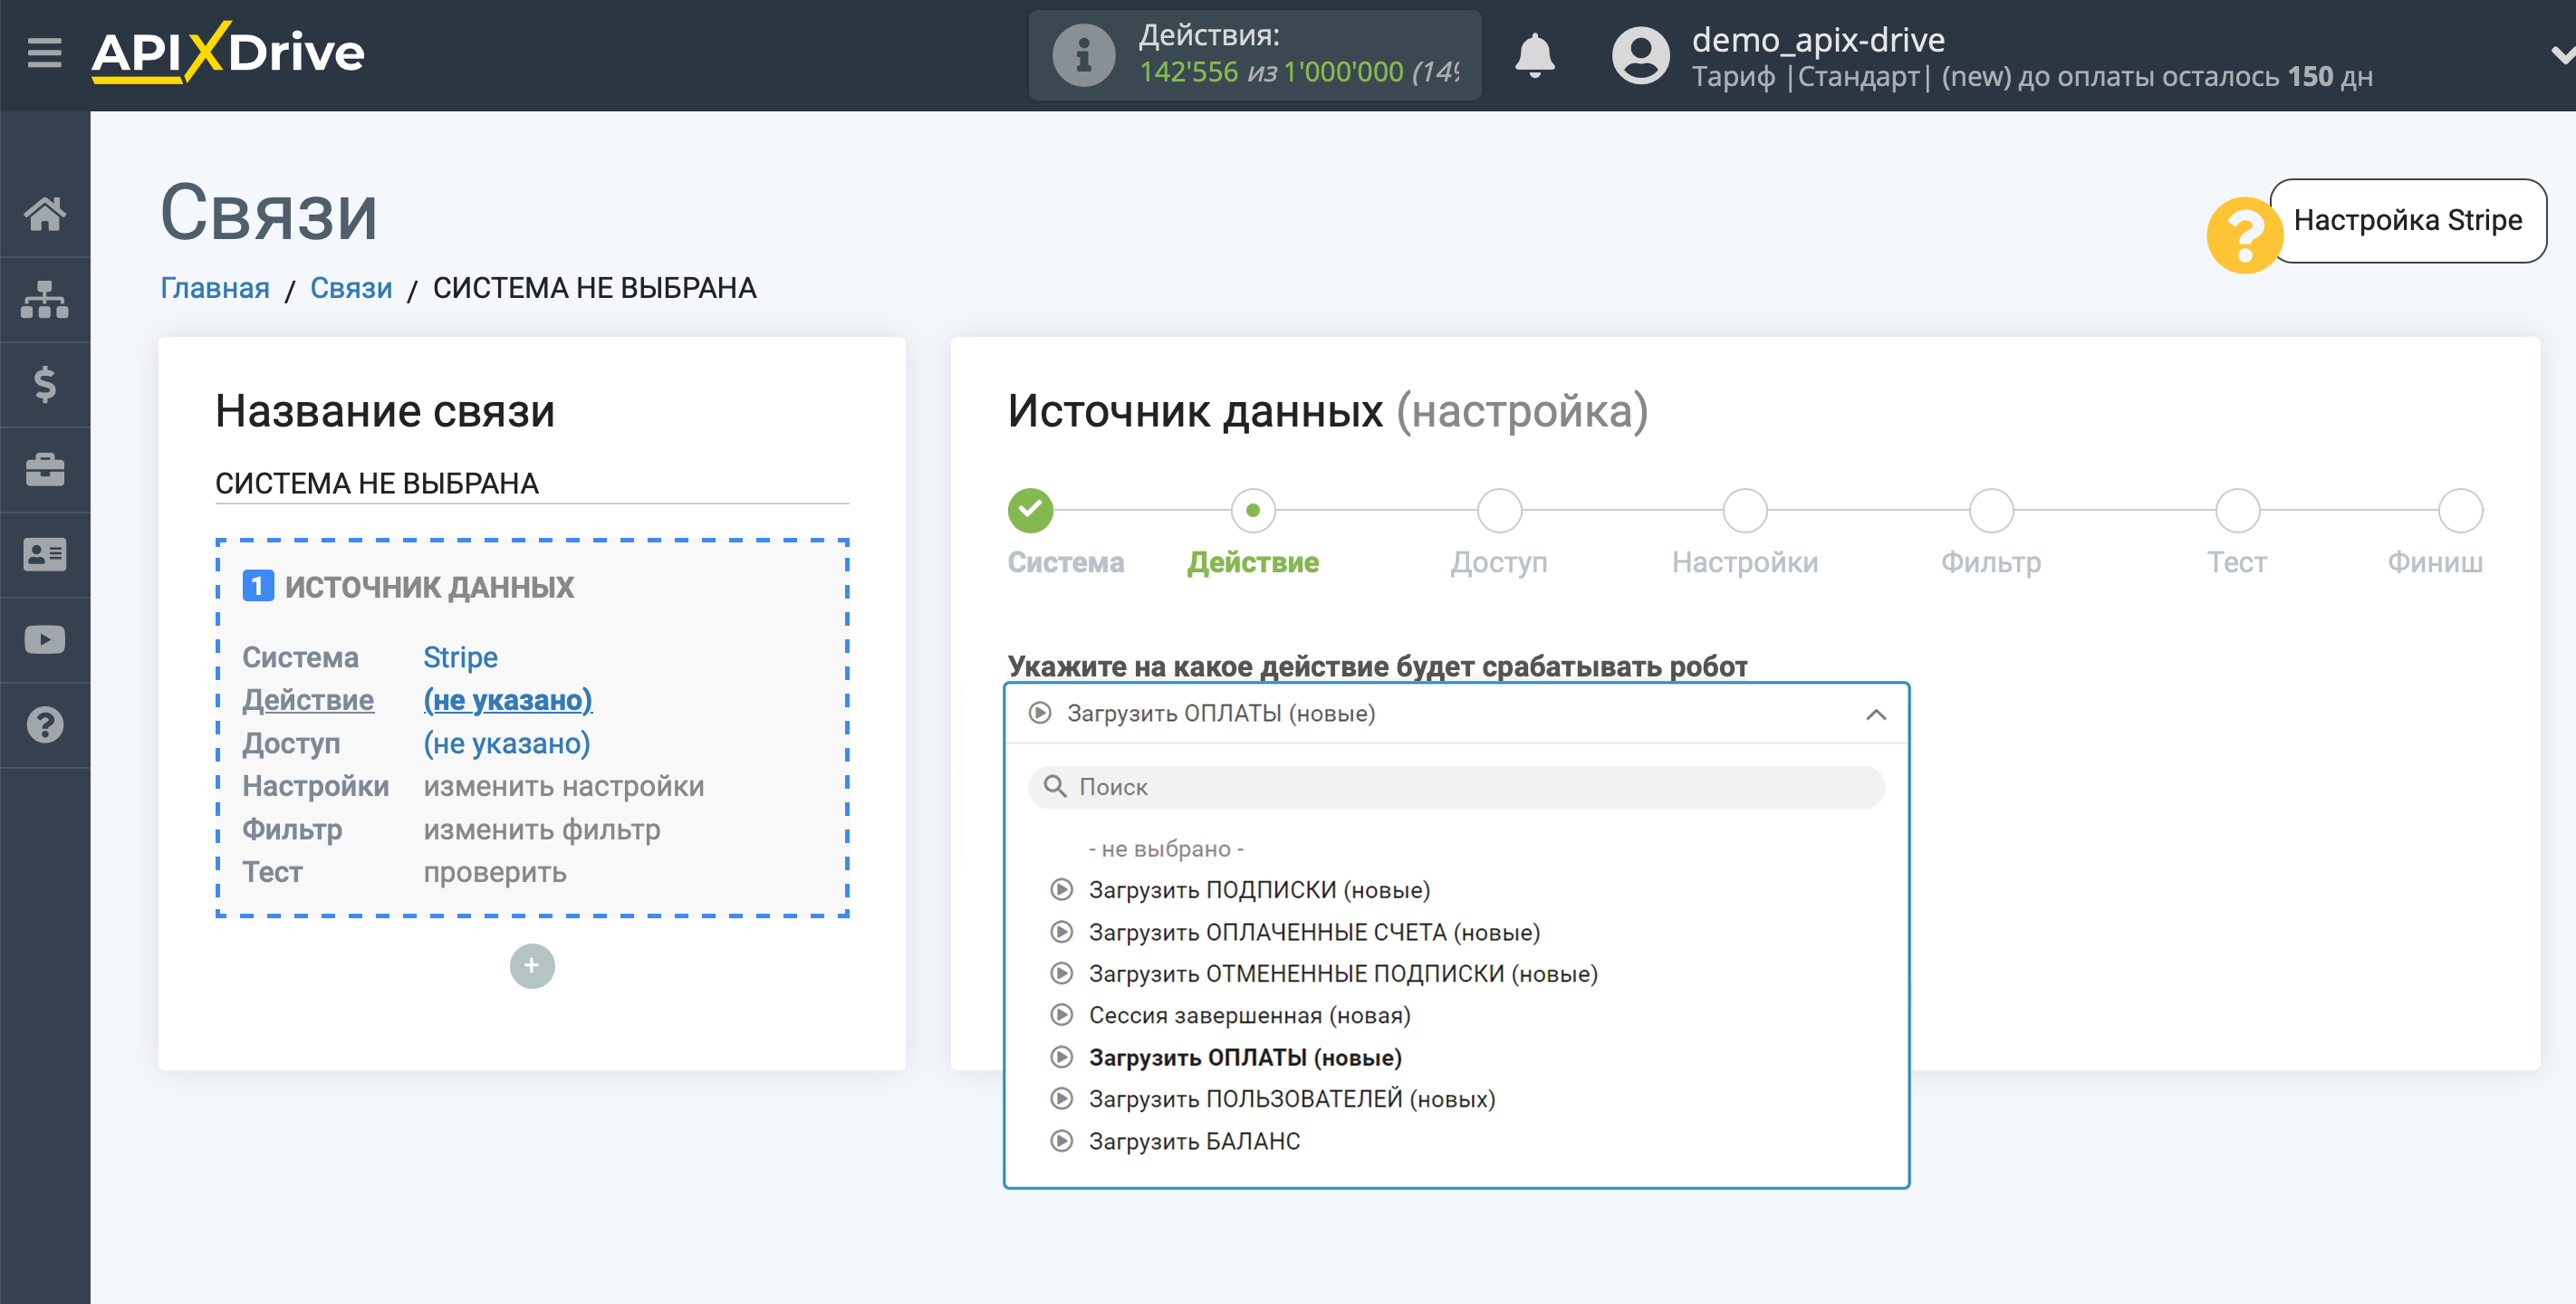The width and height of the screenshot is (2576, 1304).
Task: Open the billing dollar sidebar icon
Action: [x=45, y=384]
